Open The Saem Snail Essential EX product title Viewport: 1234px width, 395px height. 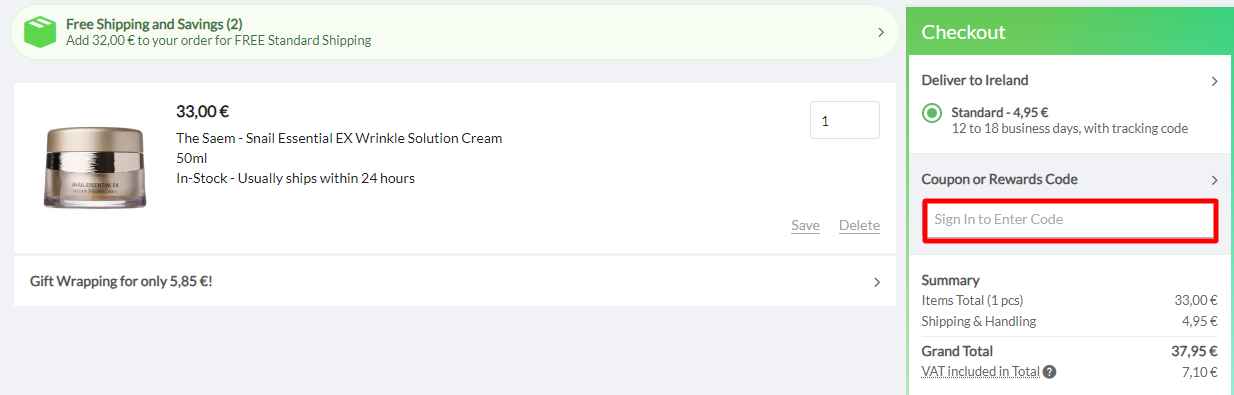(x=339, y=138)
